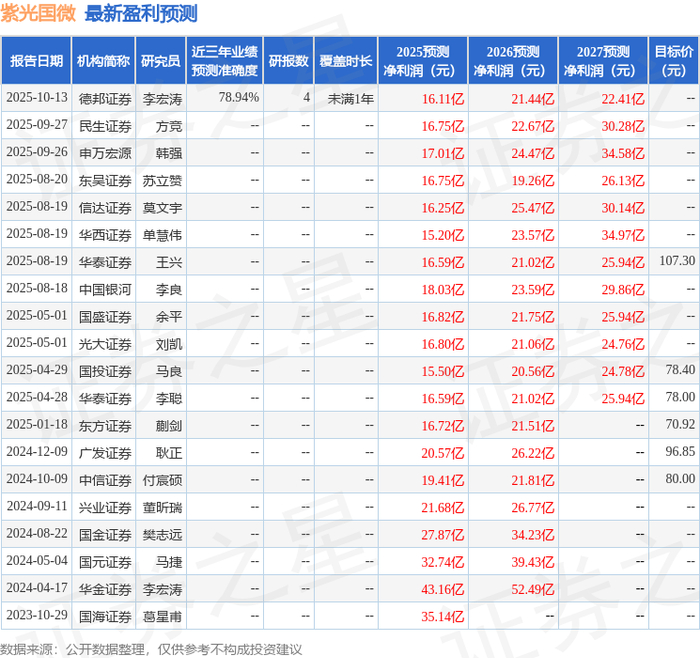Click 2025 forecast 35.14亿

(x=443, y=616)
